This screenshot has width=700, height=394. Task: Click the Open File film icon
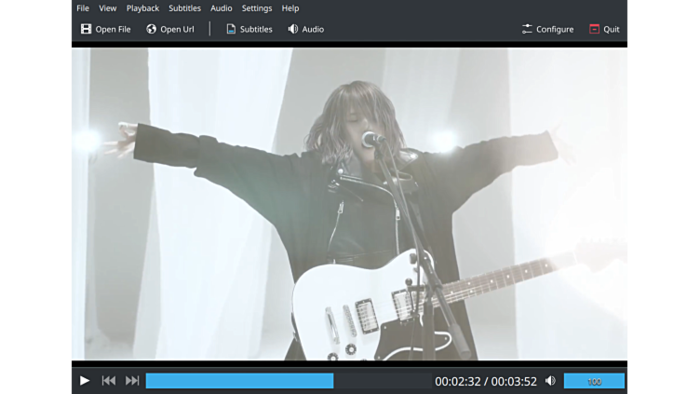click(x=86, y=29)
